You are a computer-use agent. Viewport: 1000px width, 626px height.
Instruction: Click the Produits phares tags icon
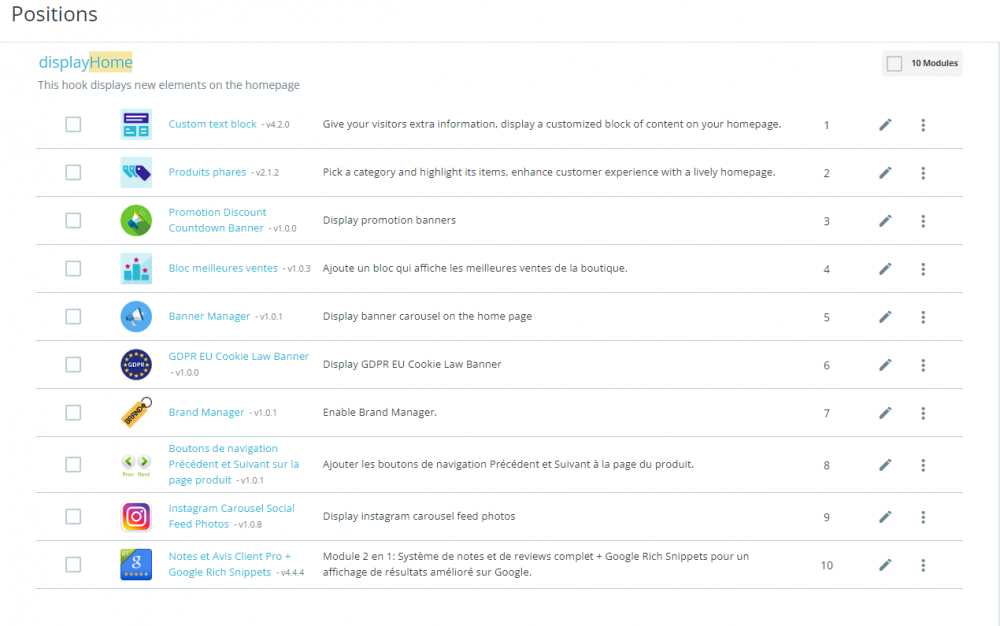pos(136,172)
